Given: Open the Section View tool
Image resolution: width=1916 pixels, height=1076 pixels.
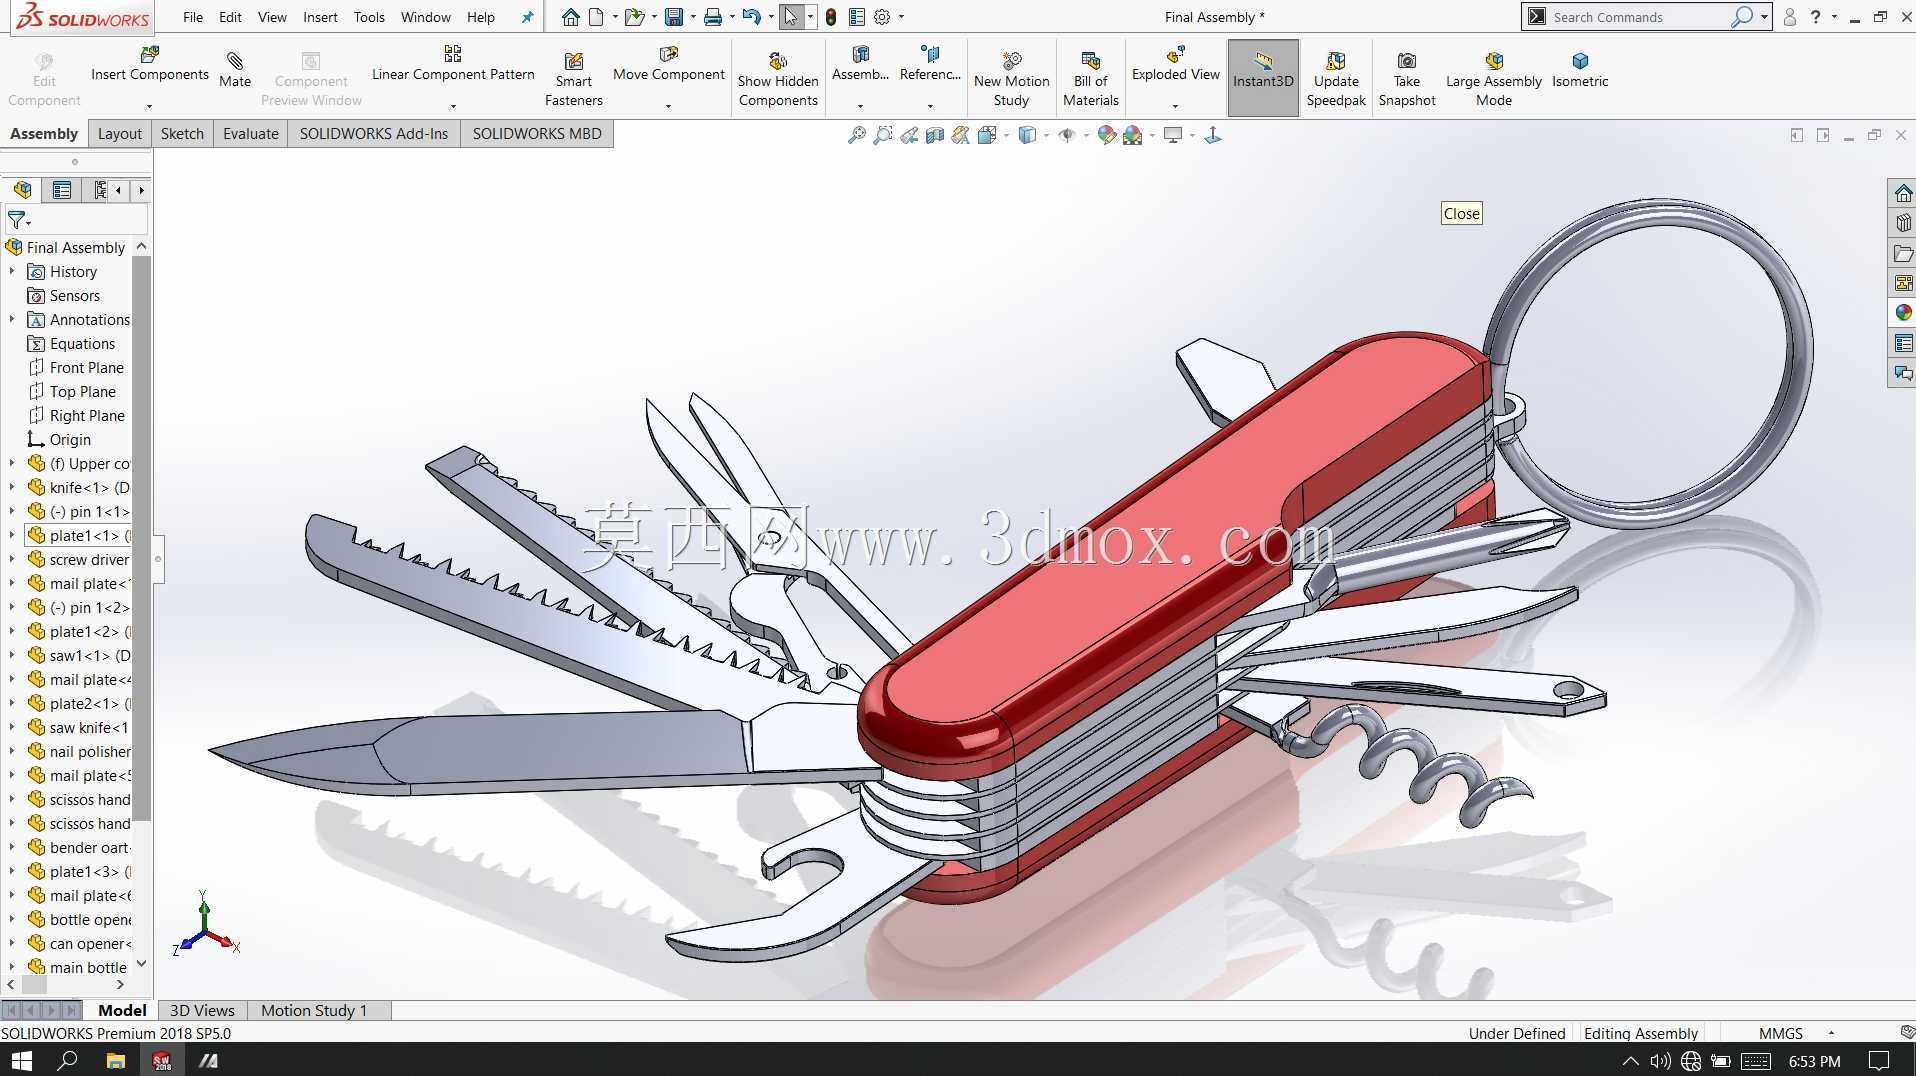Looking at the screenshot, I should (935, 135).
